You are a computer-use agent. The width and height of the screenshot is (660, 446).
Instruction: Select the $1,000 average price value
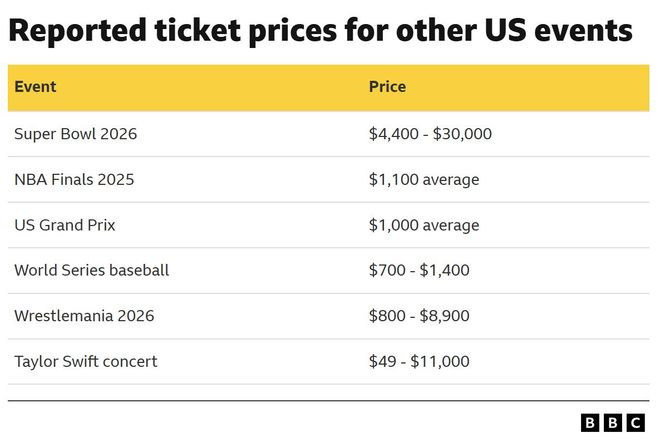pos(424,225)
